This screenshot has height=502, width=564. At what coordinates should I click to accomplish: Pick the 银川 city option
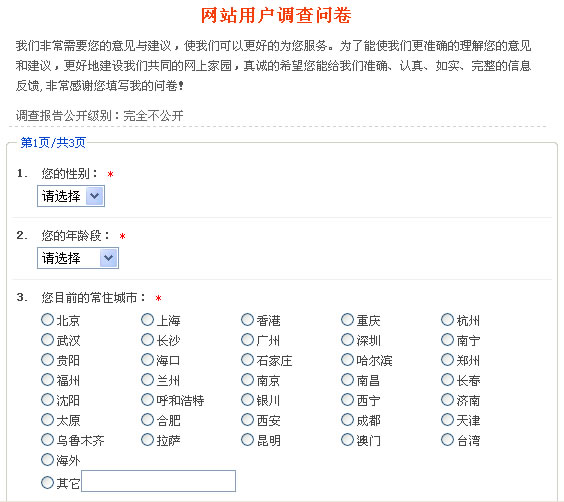pos(247,400)
